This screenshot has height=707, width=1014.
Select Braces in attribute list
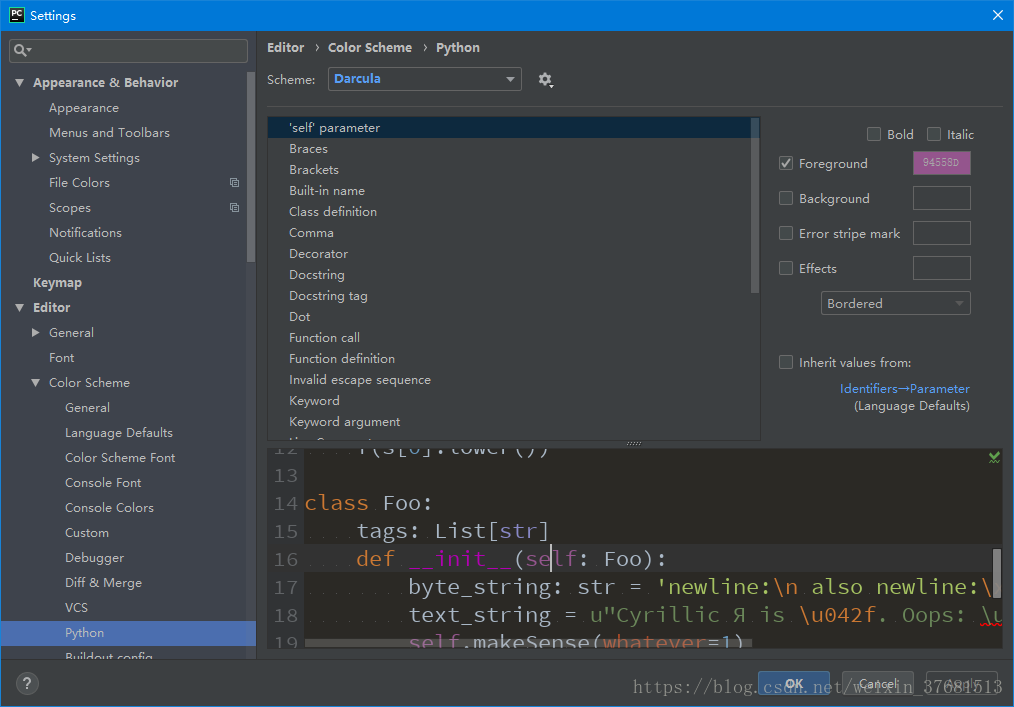point(509,149)
